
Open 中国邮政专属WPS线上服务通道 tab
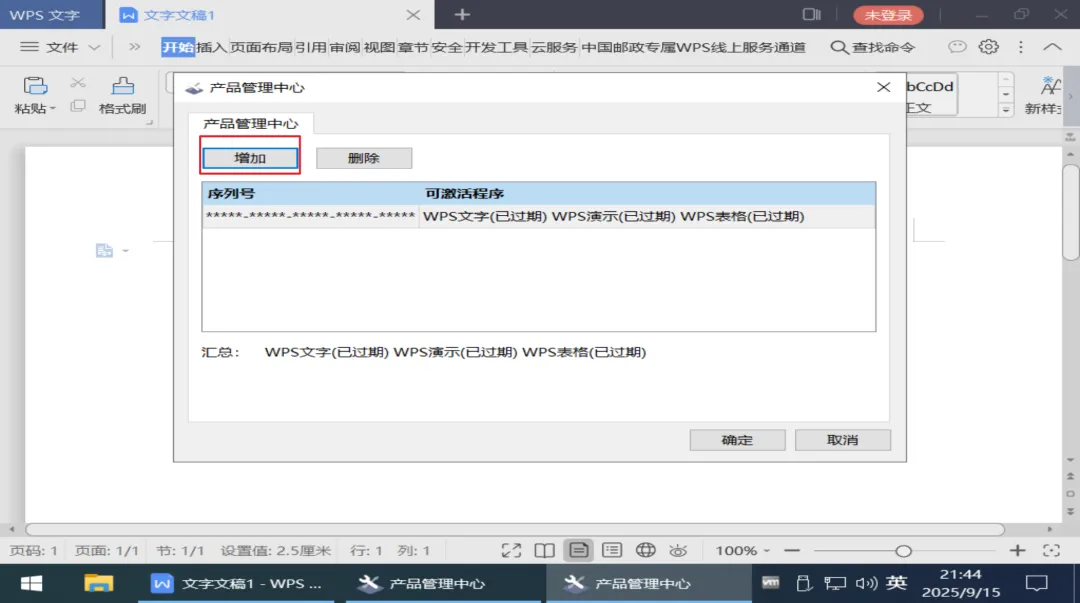click(693, 47)
